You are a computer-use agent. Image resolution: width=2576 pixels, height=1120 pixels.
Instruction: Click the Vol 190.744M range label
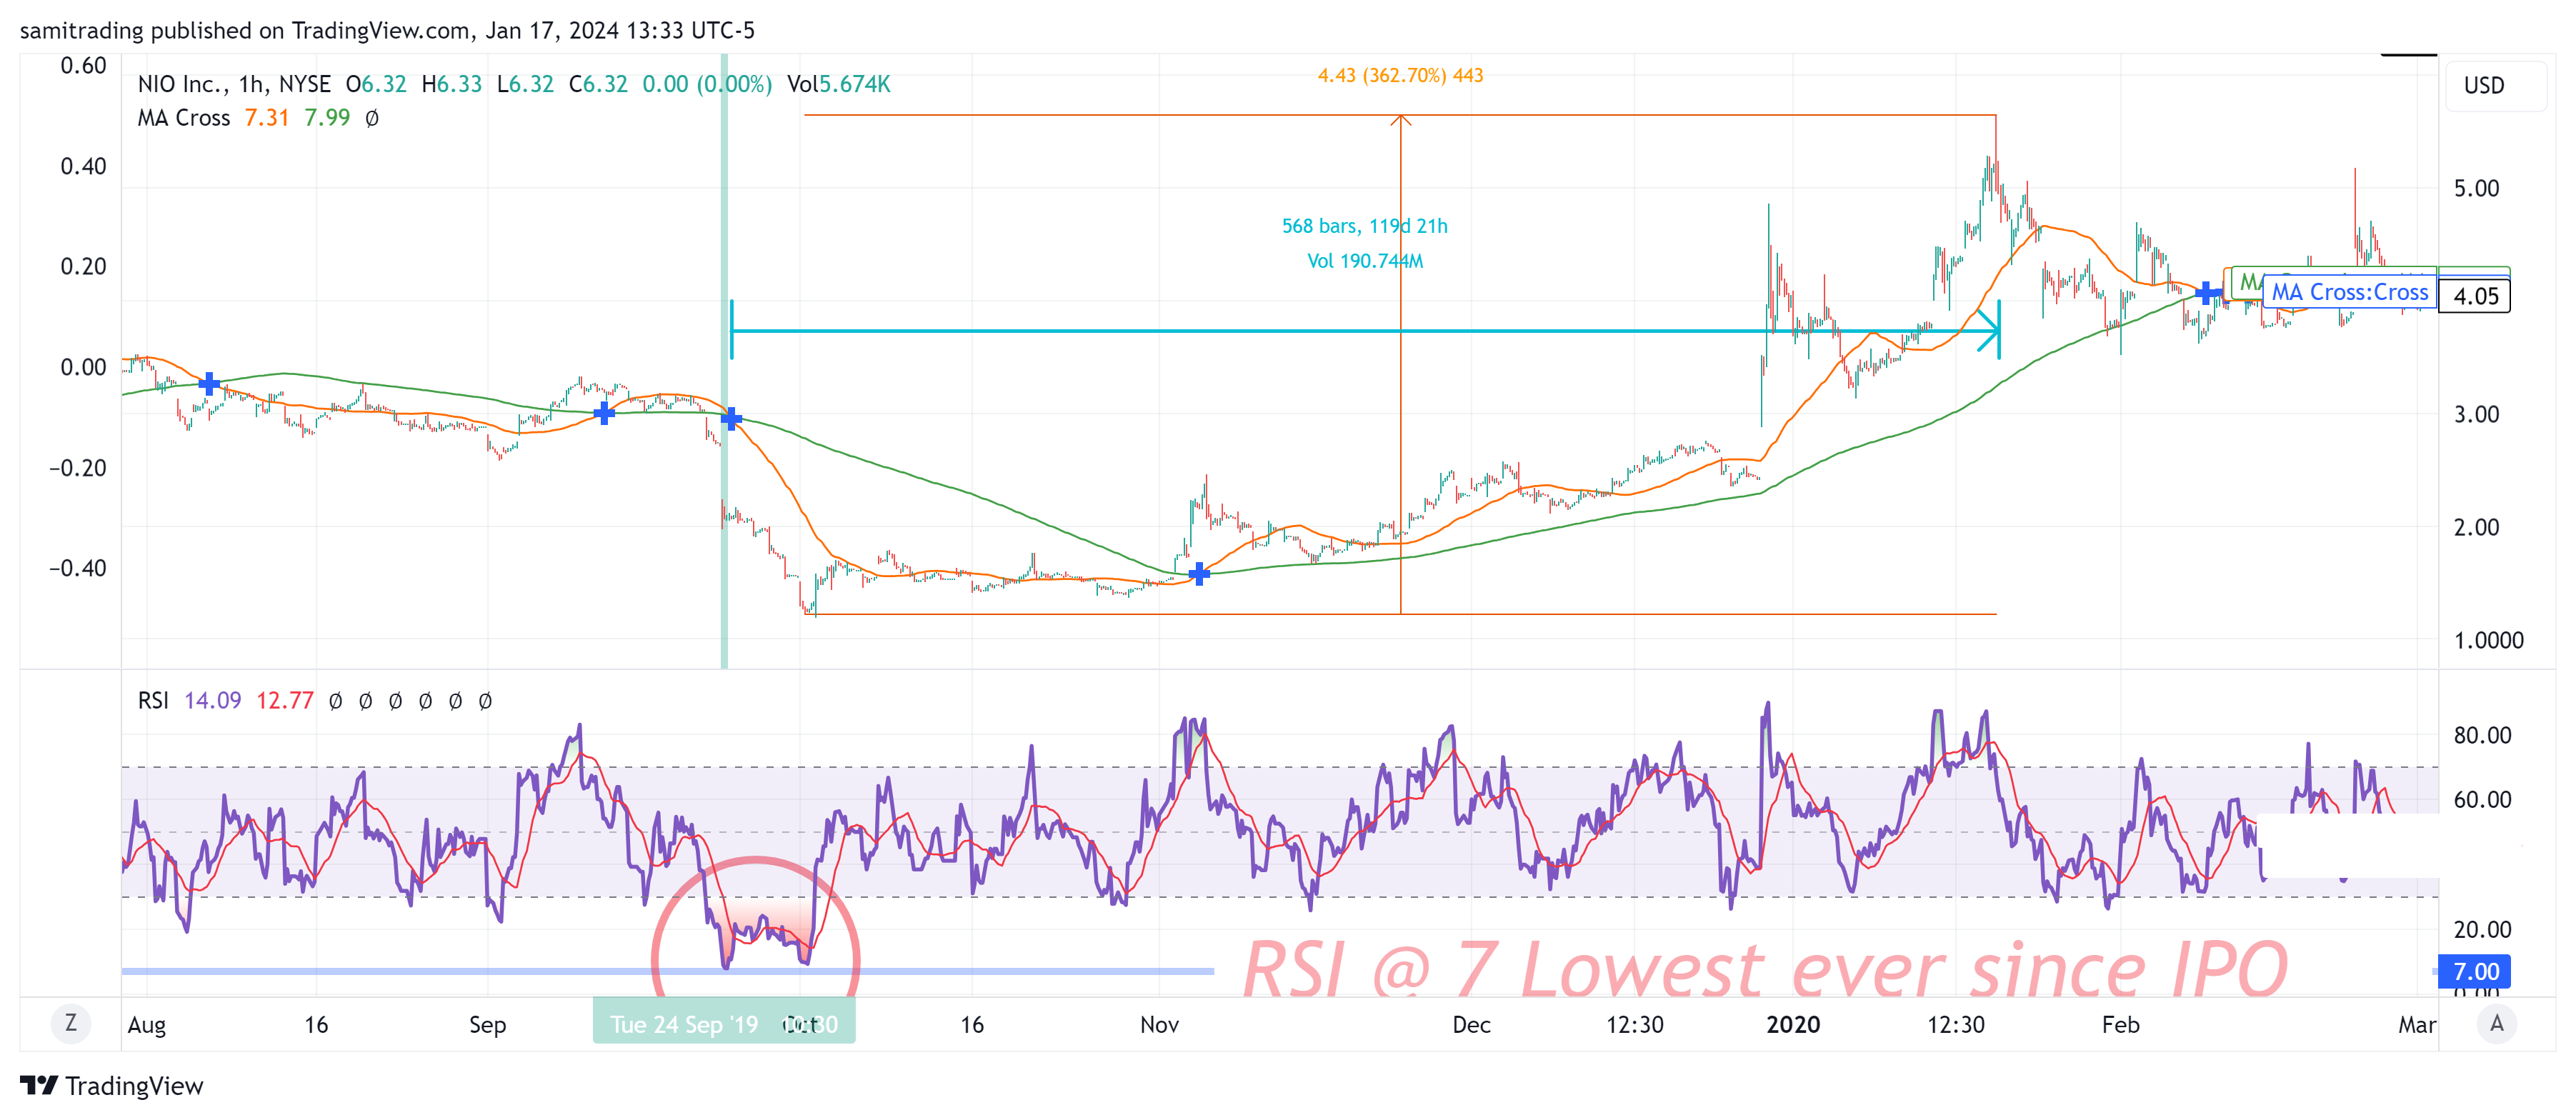pos(1365,261)
